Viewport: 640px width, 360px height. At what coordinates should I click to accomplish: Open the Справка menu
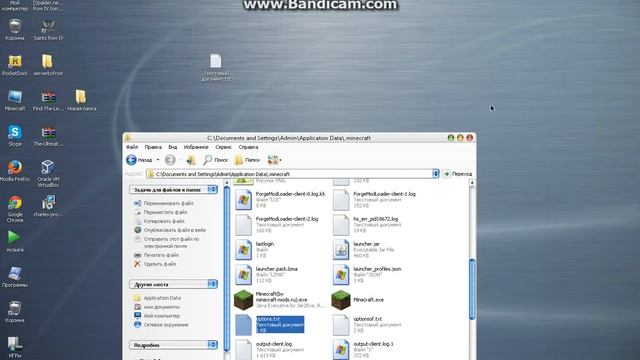click(248, 147)
